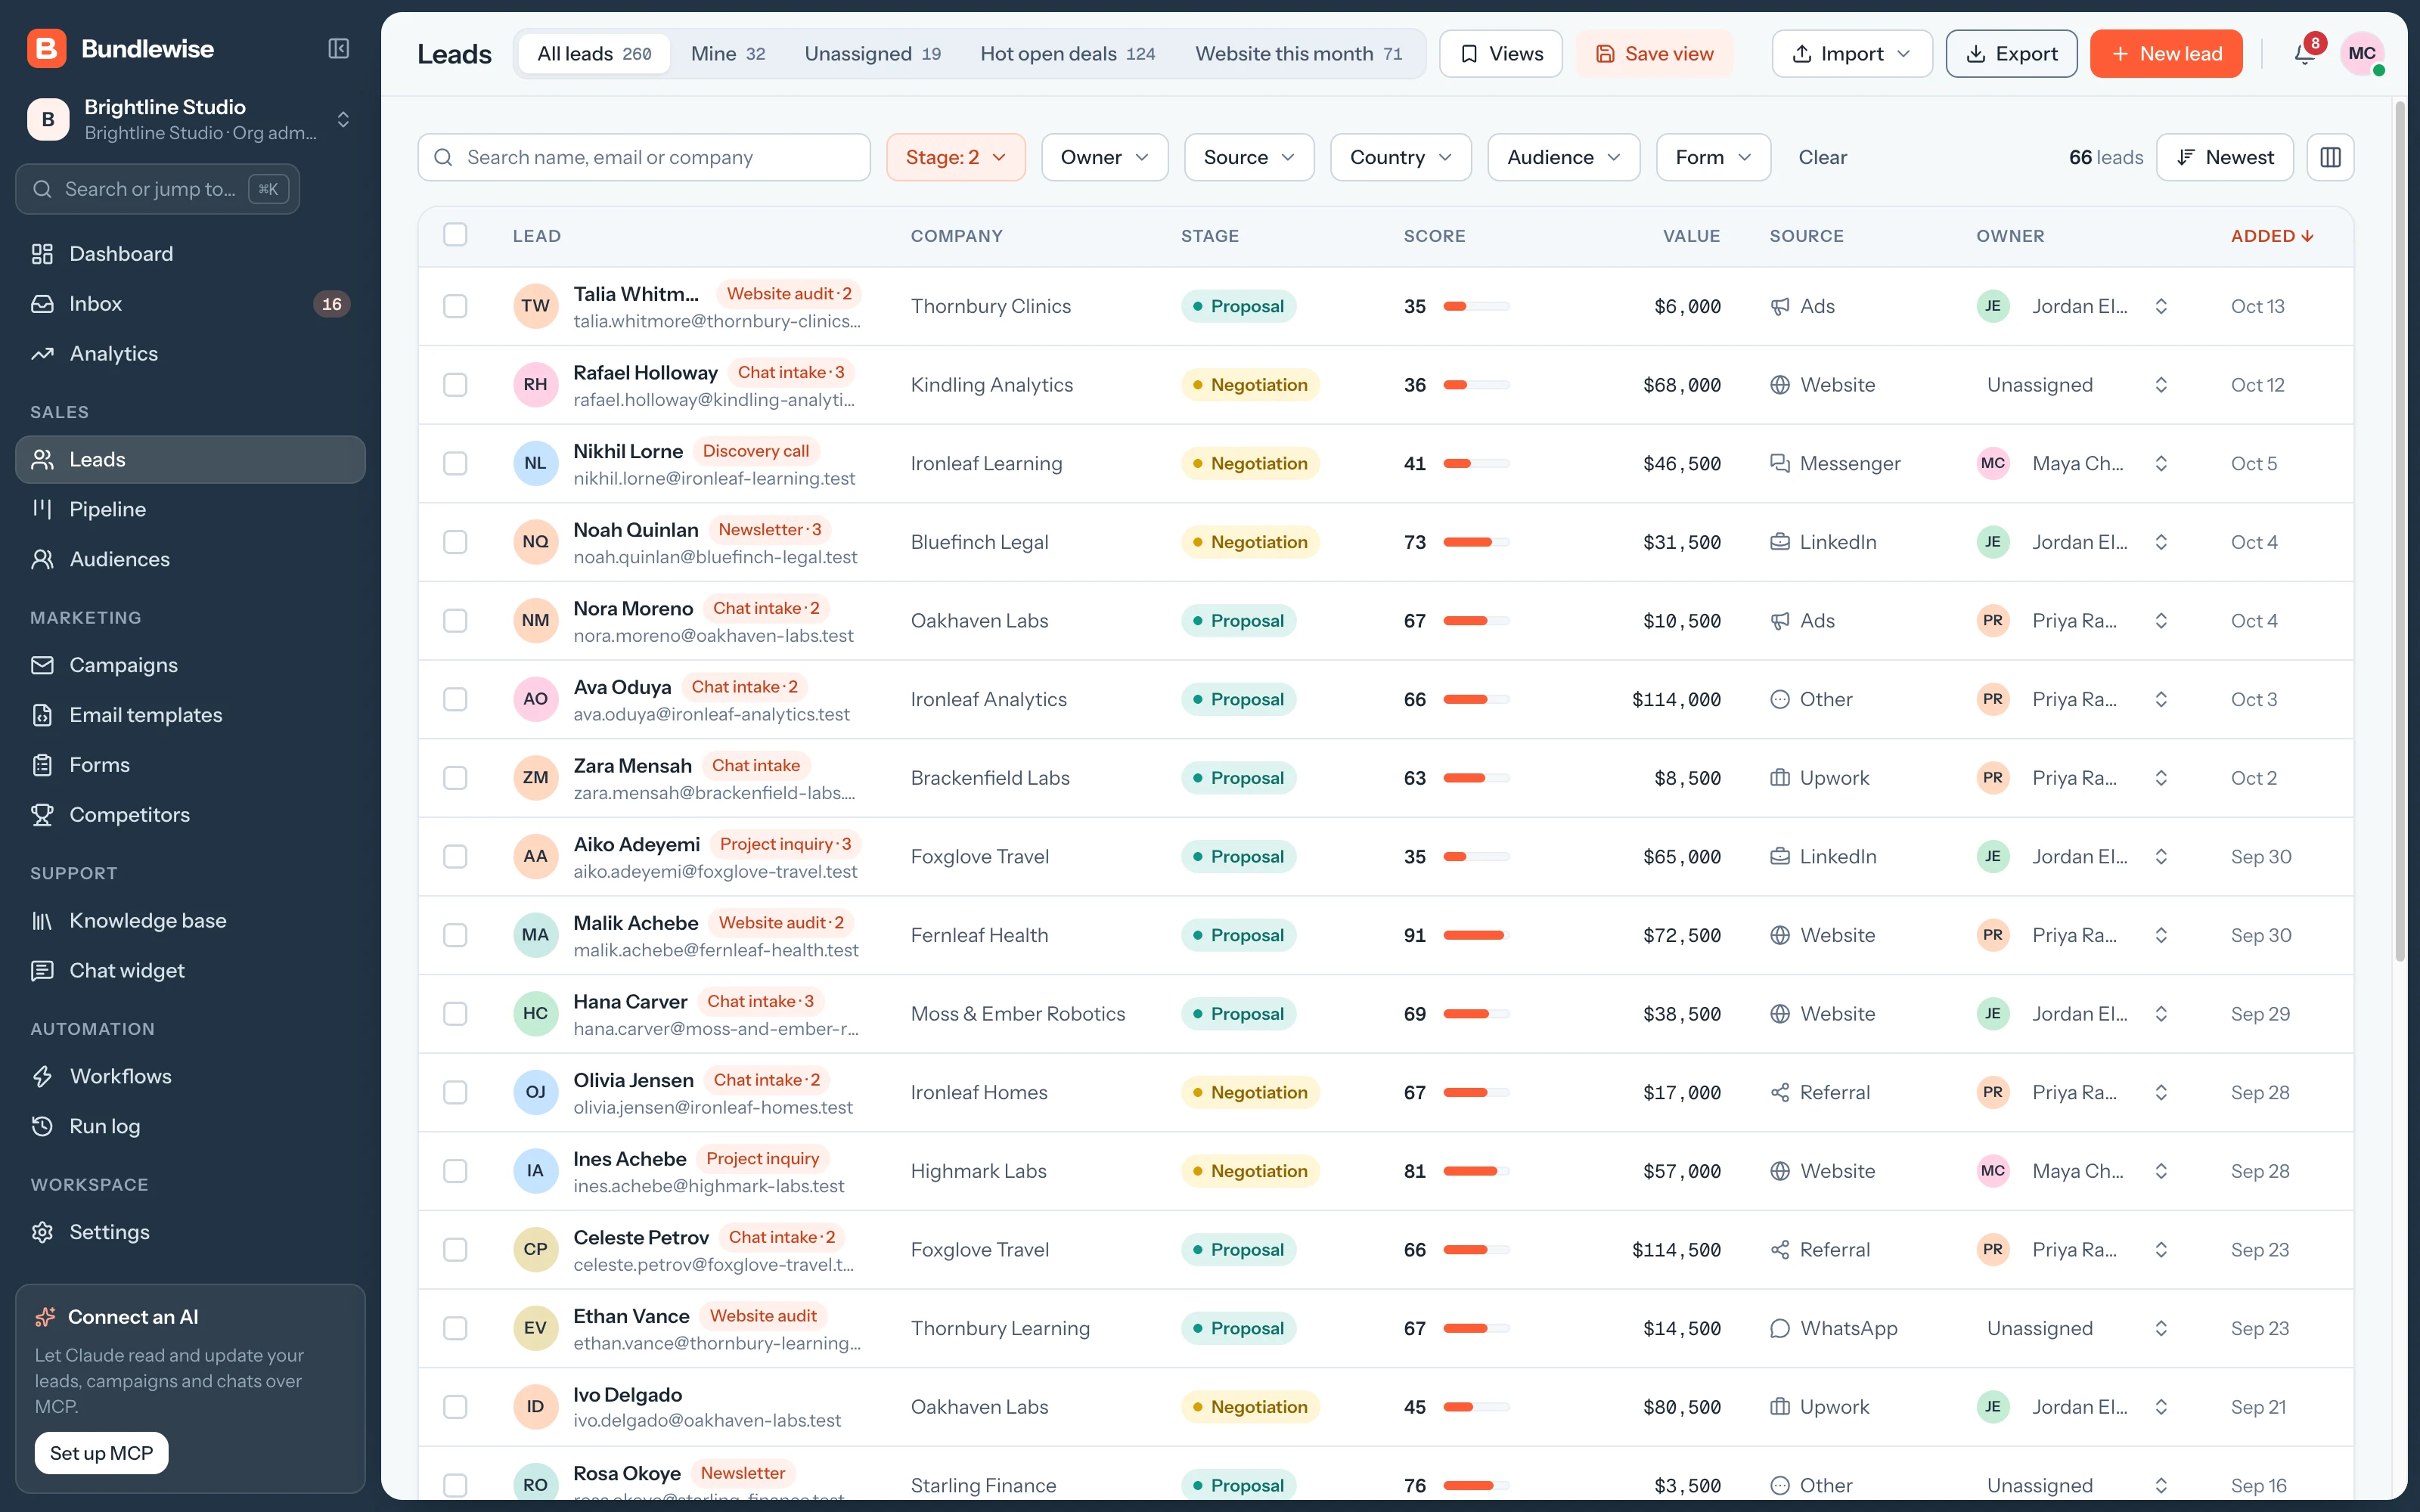Tick Nora Moreno's row checkbox
This screenshot has width=2420, height=1512.
pos(455,621)
